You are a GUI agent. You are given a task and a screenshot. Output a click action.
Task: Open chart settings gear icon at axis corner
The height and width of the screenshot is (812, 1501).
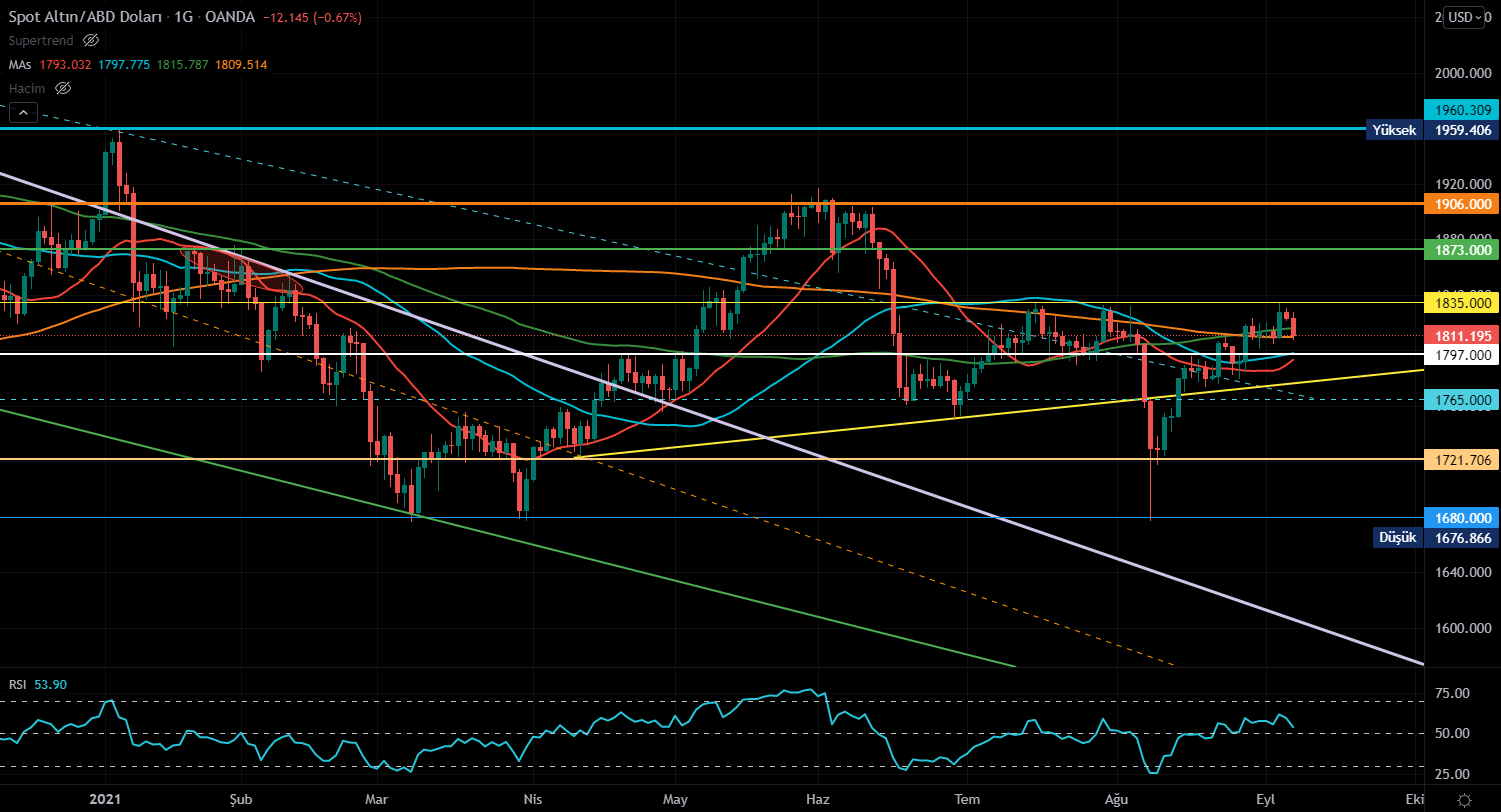(1464, 800)
